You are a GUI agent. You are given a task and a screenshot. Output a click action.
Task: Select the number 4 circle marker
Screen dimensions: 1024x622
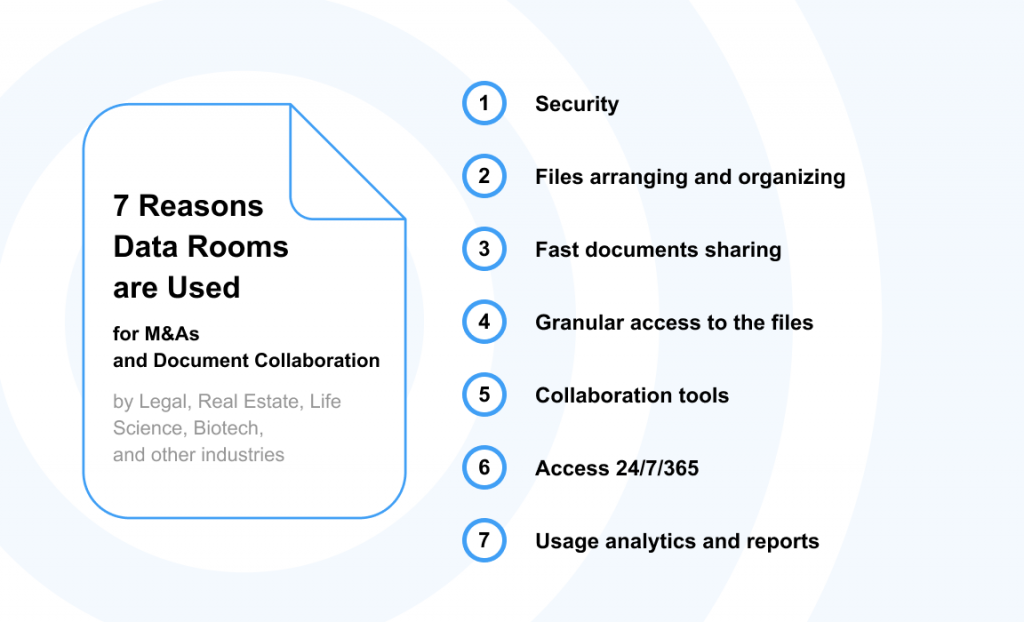(484, 322)
